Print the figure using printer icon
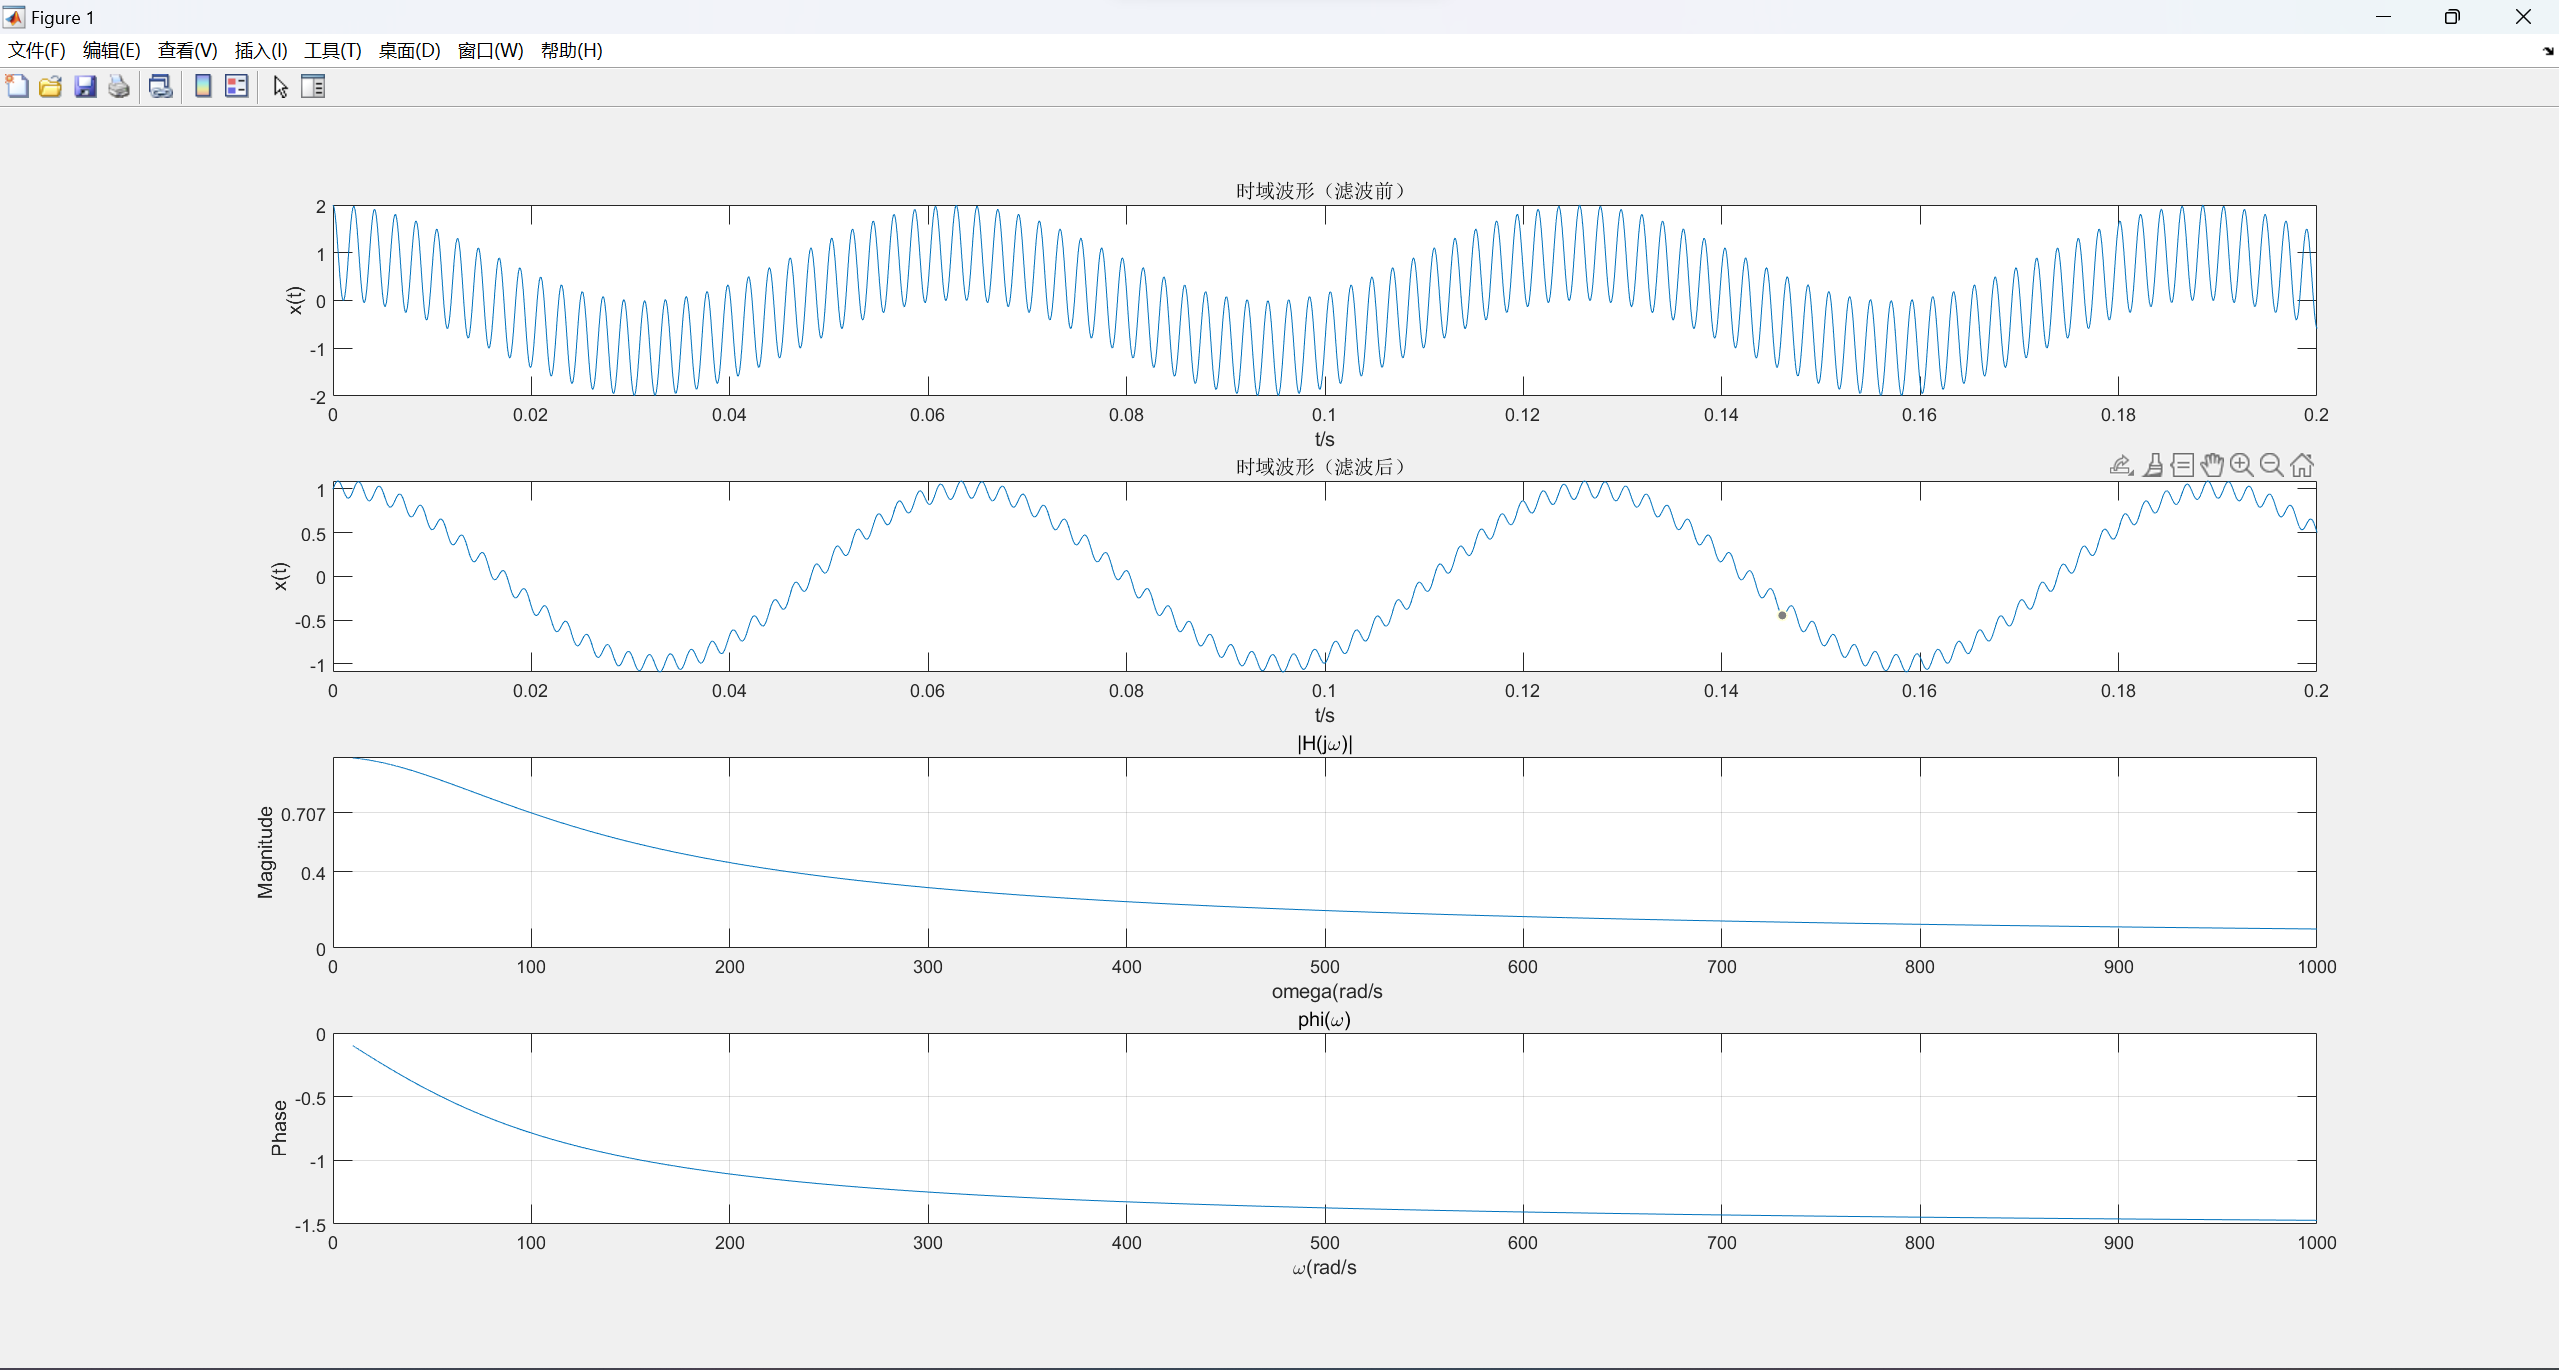The width and height of the screenshot is (2559, 1370). pos(119,87)
